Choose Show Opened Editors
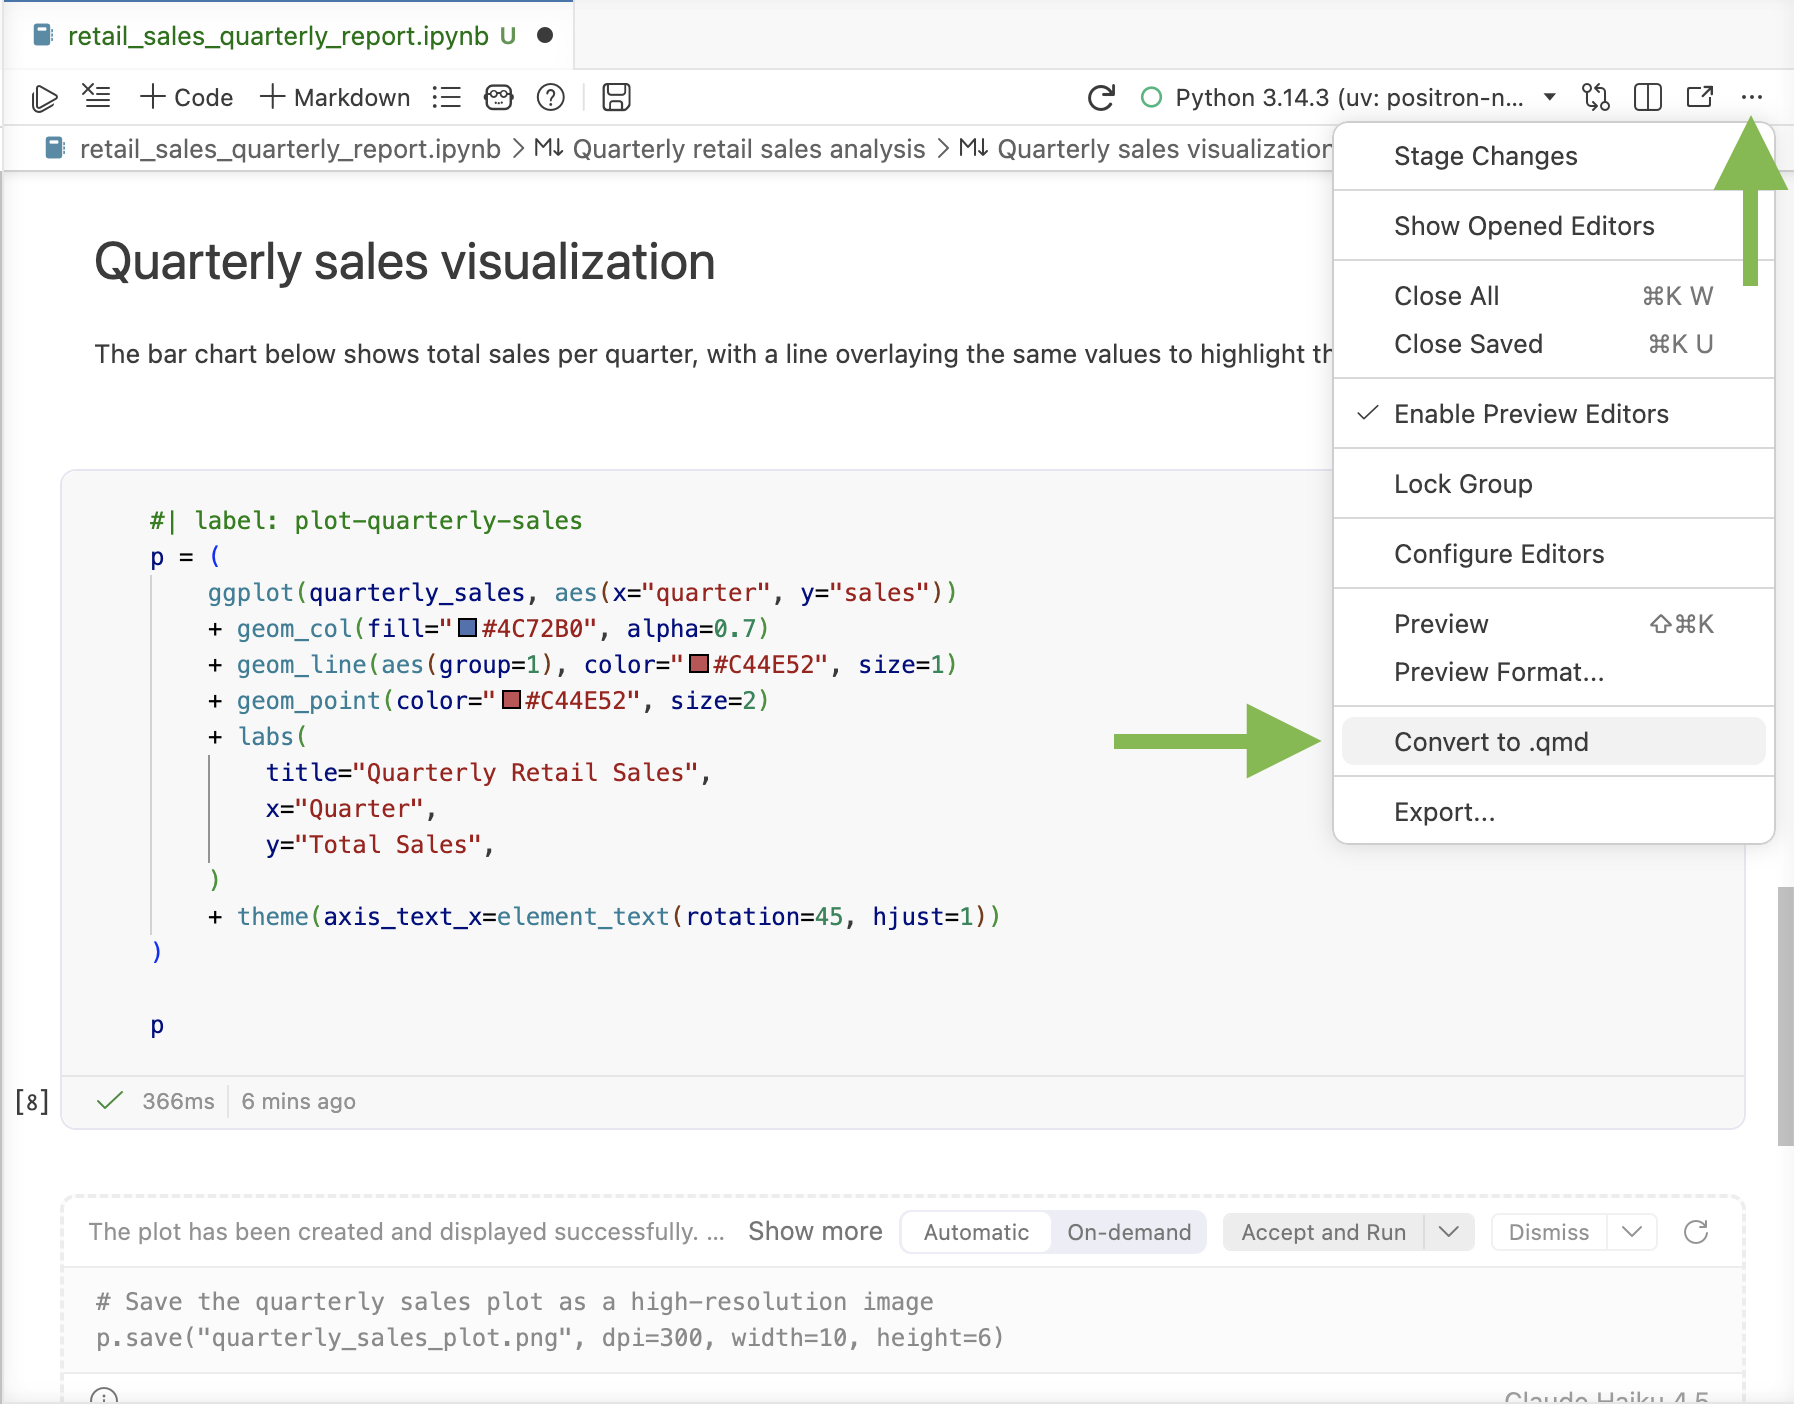 (1553, 226)
